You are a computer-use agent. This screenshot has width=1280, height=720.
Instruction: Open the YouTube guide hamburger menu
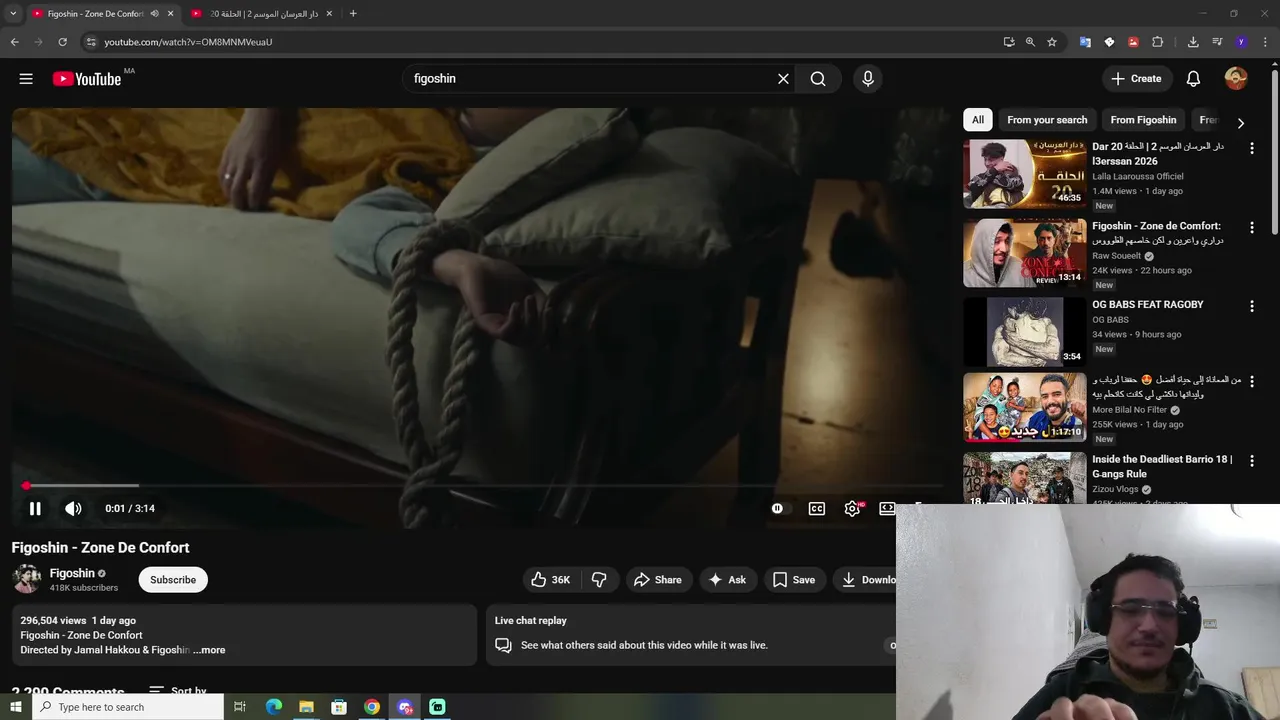click(26, 79)
